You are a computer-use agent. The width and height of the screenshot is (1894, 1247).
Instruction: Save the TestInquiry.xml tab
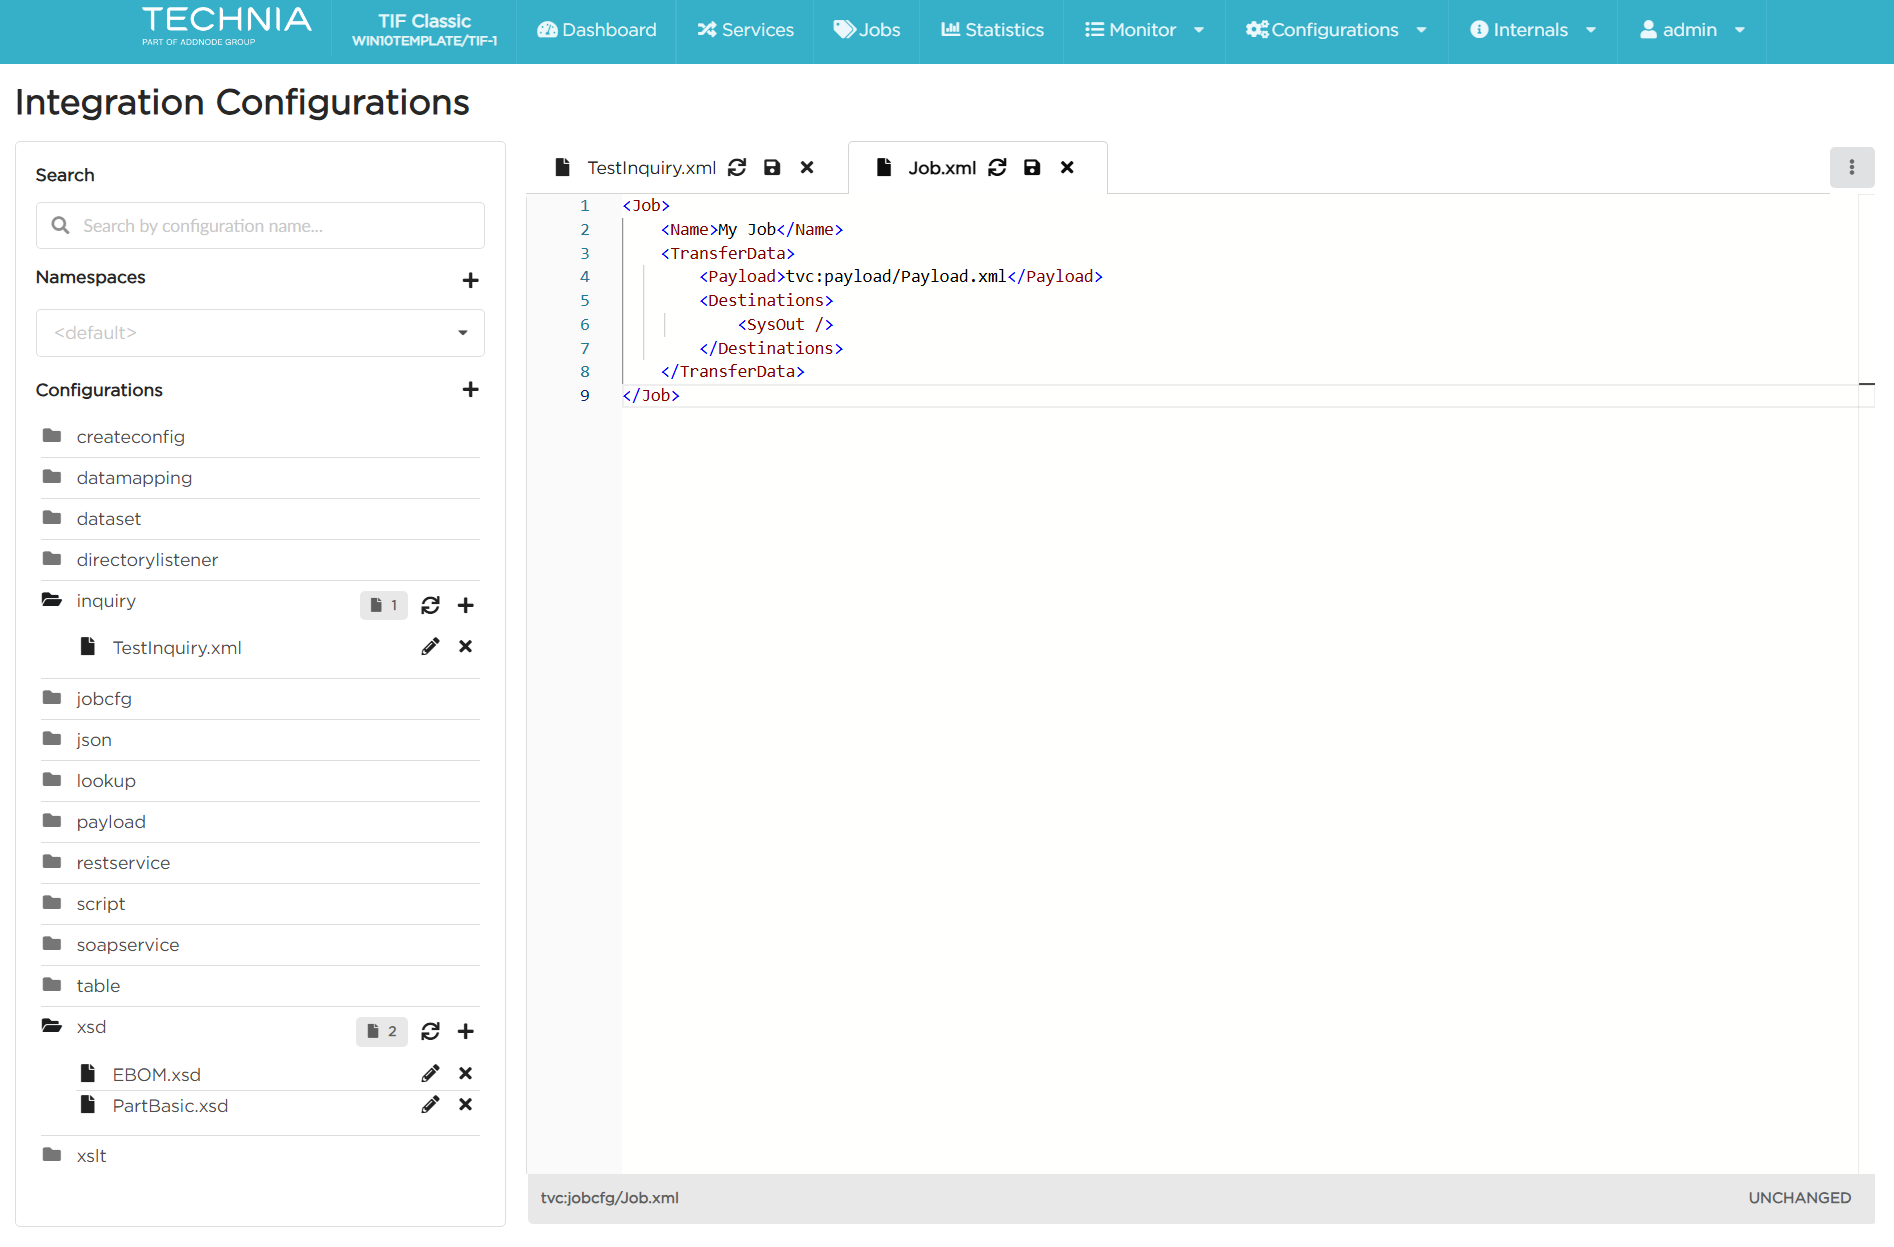coord(772,167)
